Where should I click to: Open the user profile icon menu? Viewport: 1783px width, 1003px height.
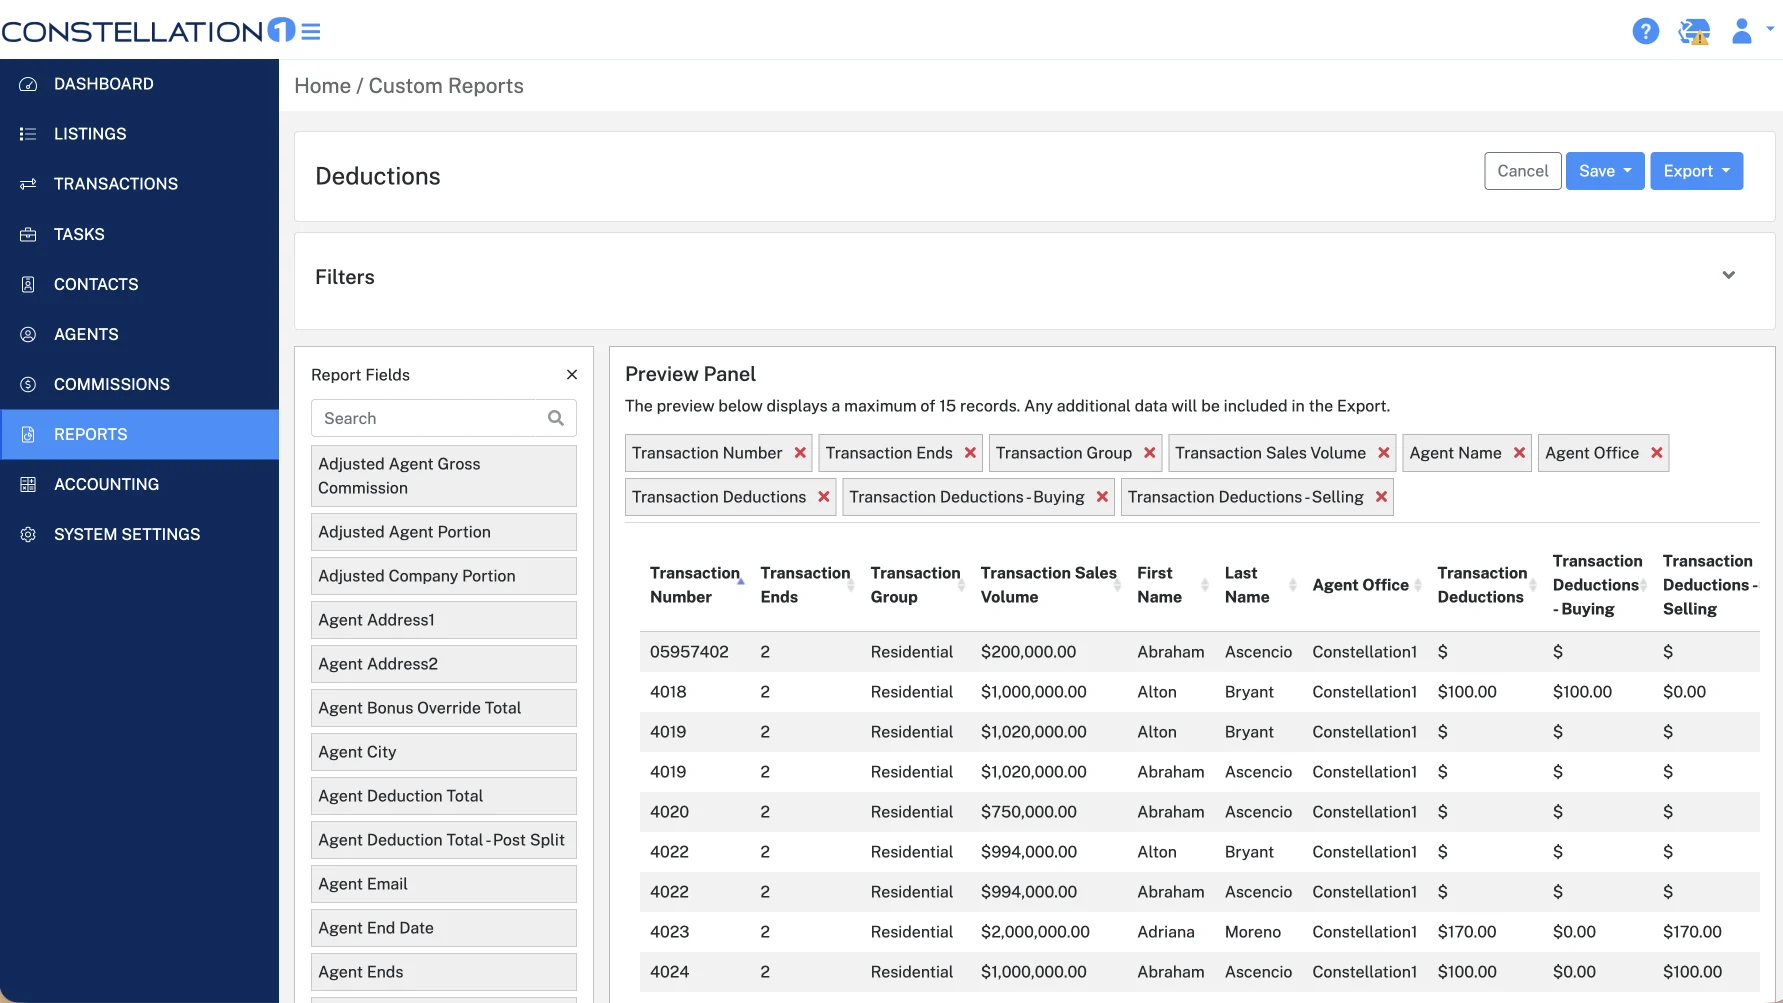click(1741, 31)
